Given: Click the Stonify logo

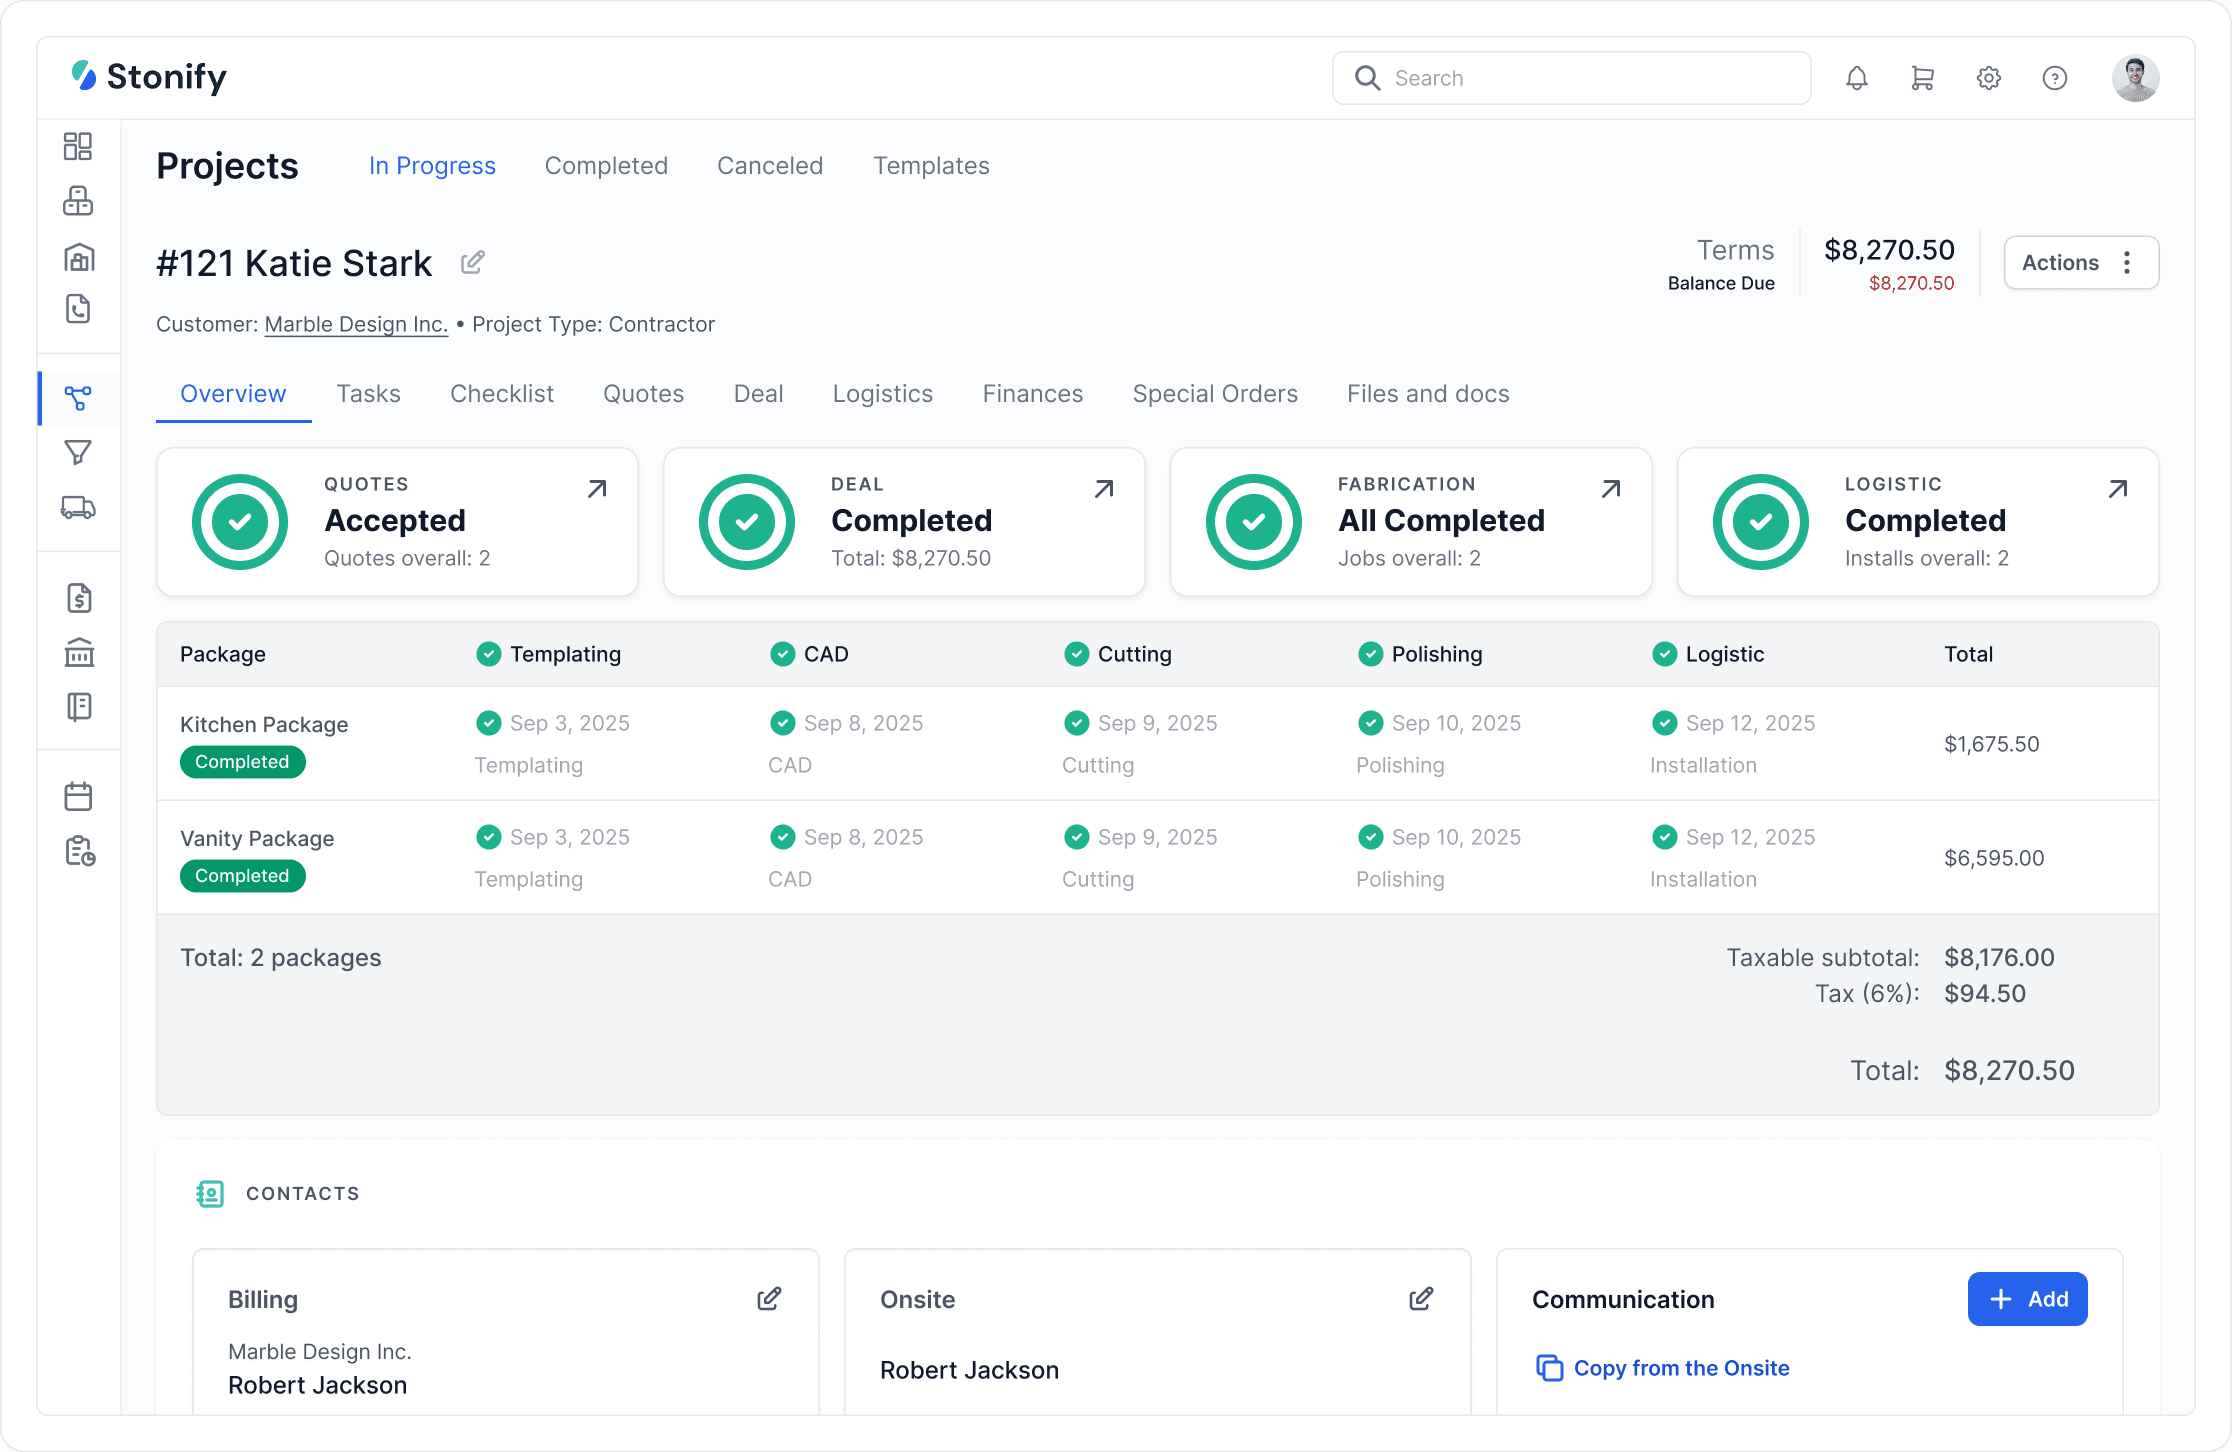Looking at the screenshot, I should click(149, 77).
